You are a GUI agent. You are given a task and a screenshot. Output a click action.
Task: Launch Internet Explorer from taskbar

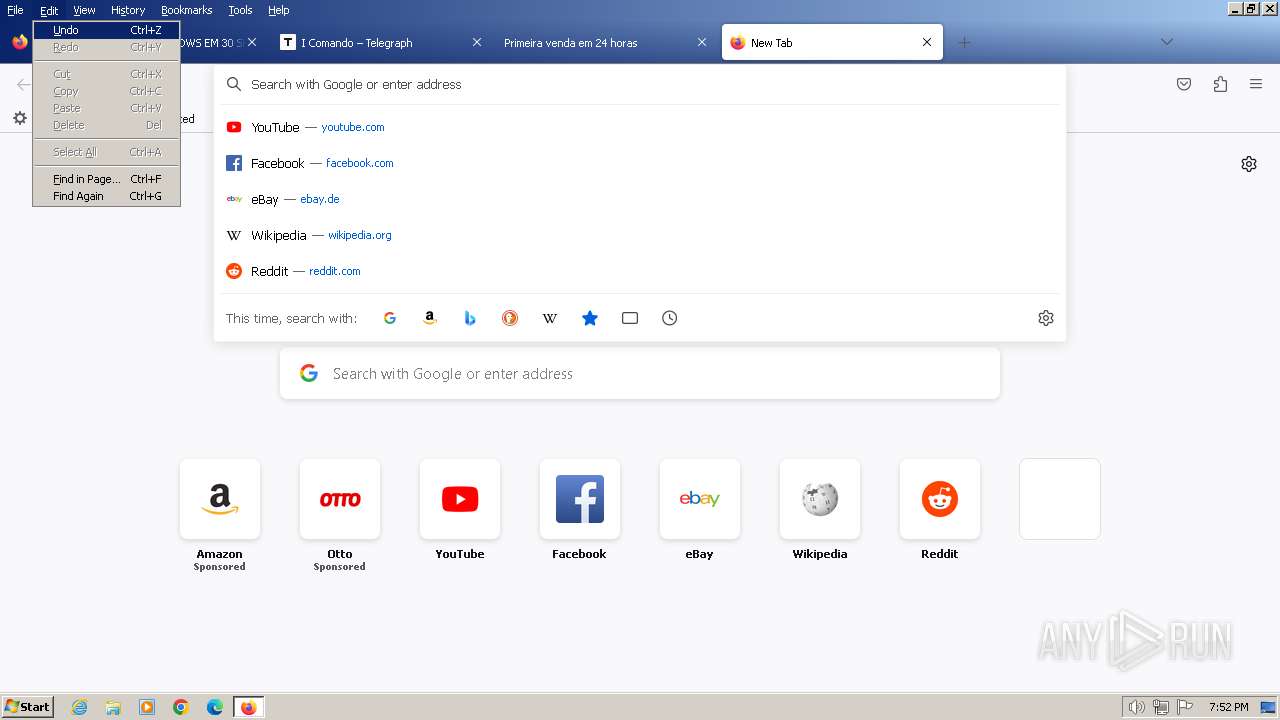79,707
